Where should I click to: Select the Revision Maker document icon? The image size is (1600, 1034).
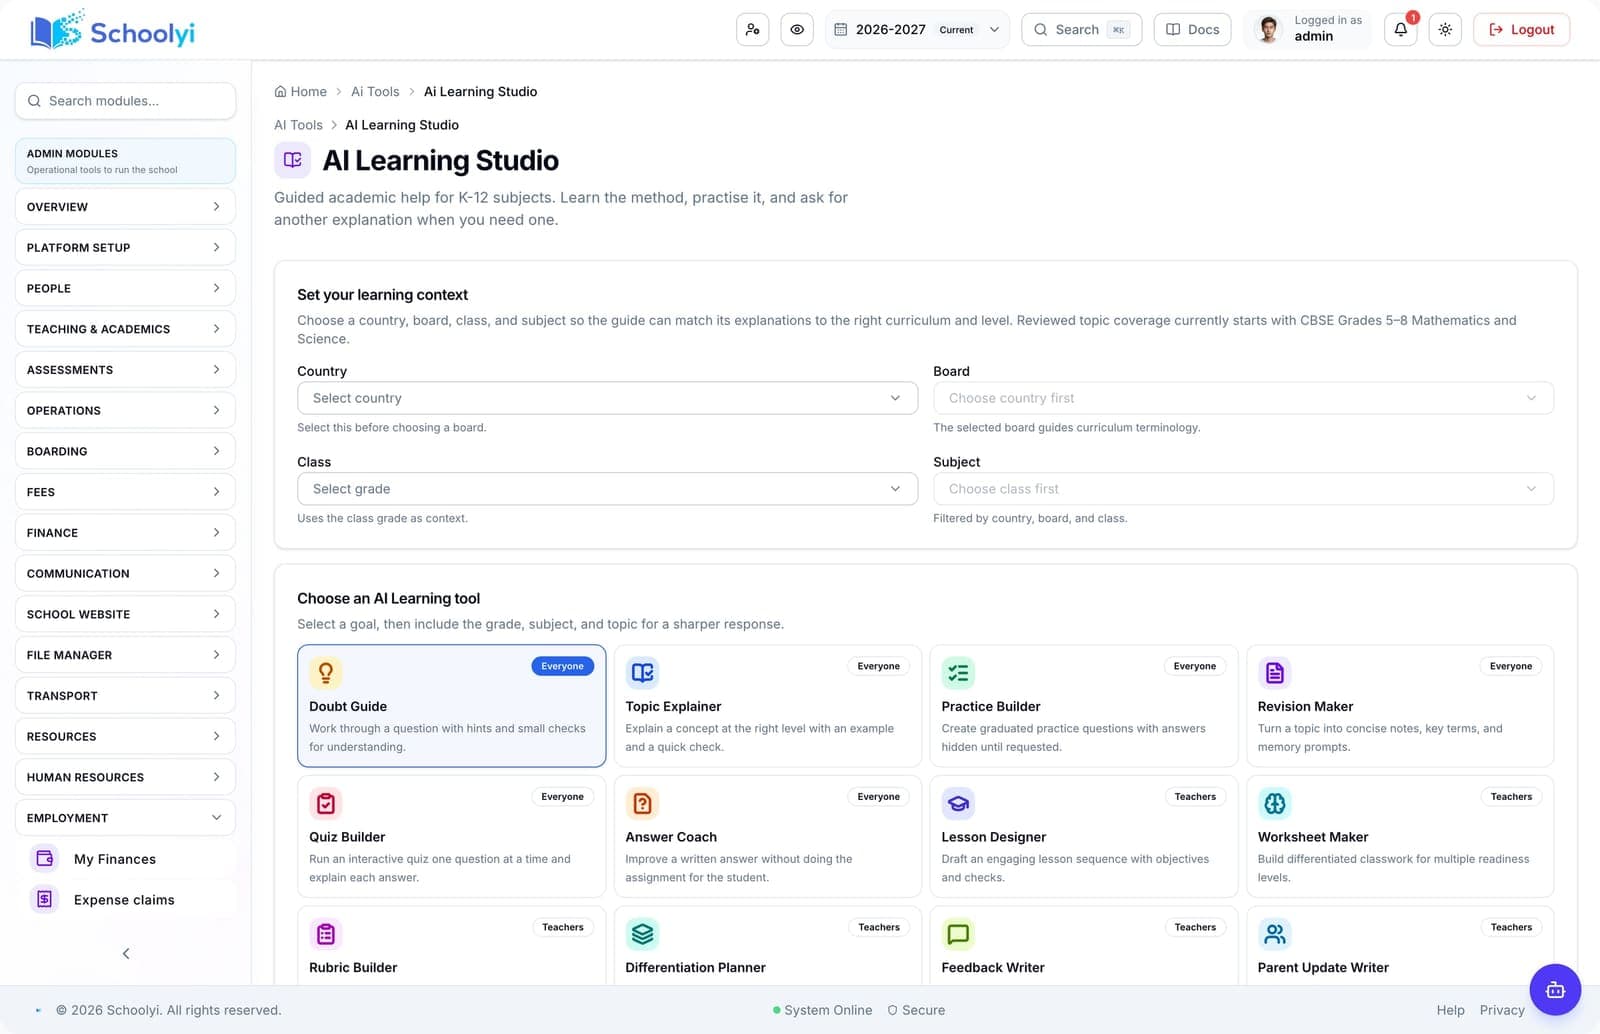tap(1274, 673)
